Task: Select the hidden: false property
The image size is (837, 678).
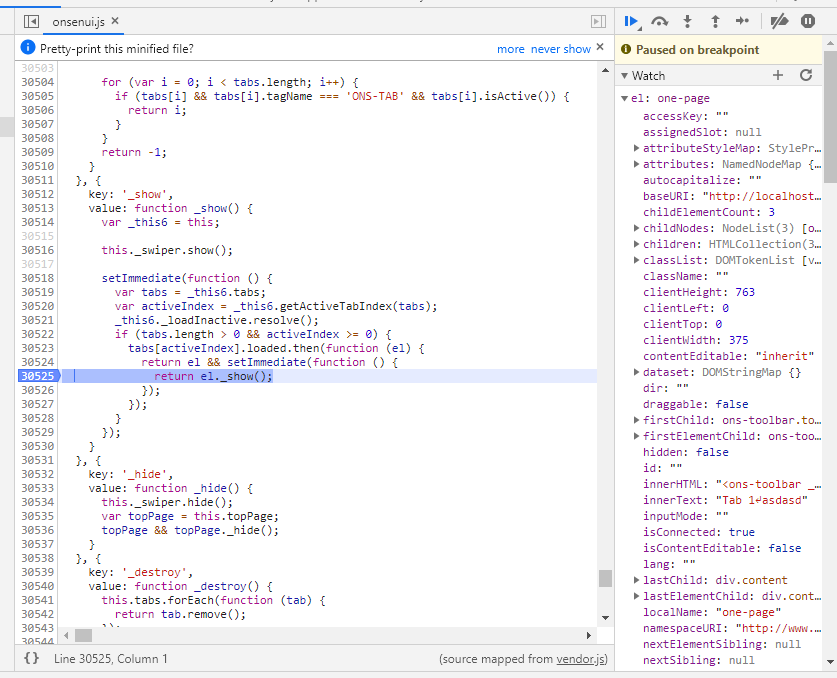Action: pyautogui.click(x=686, y=452)
